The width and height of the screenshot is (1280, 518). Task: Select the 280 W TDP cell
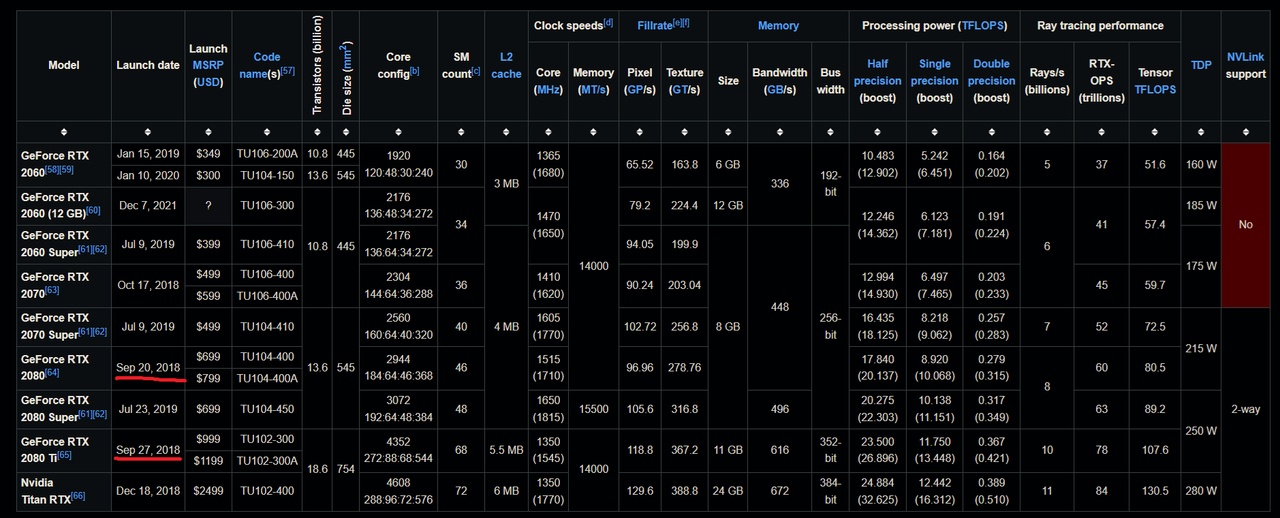coord(1201,491)
